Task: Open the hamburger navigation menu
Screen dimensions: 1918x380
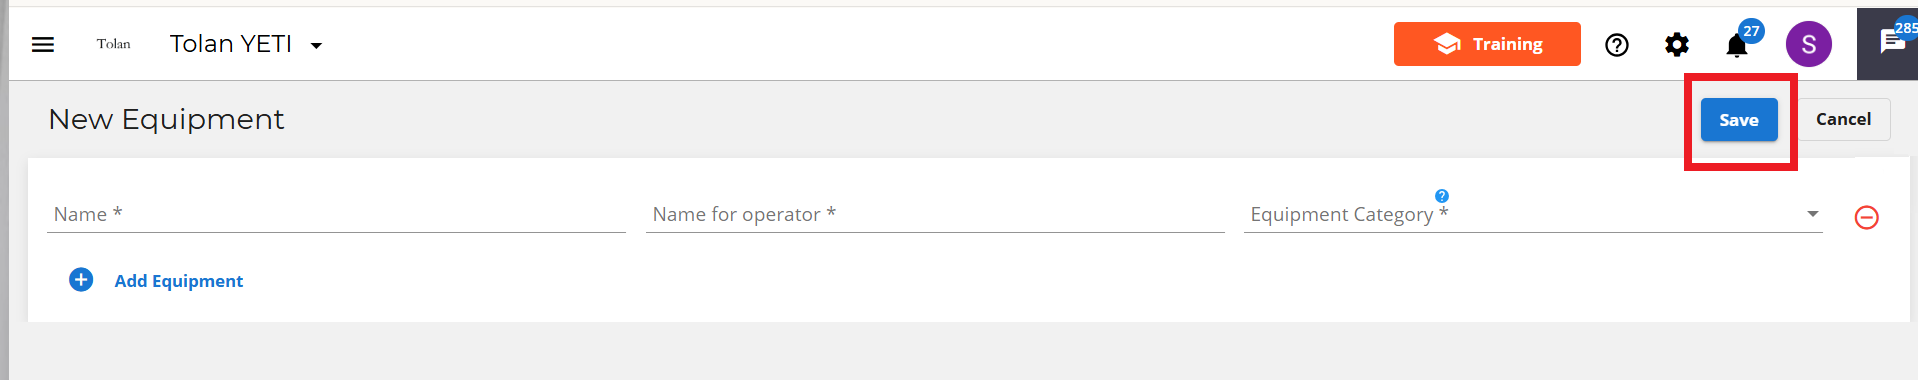Action: click(x=43, y=44)
